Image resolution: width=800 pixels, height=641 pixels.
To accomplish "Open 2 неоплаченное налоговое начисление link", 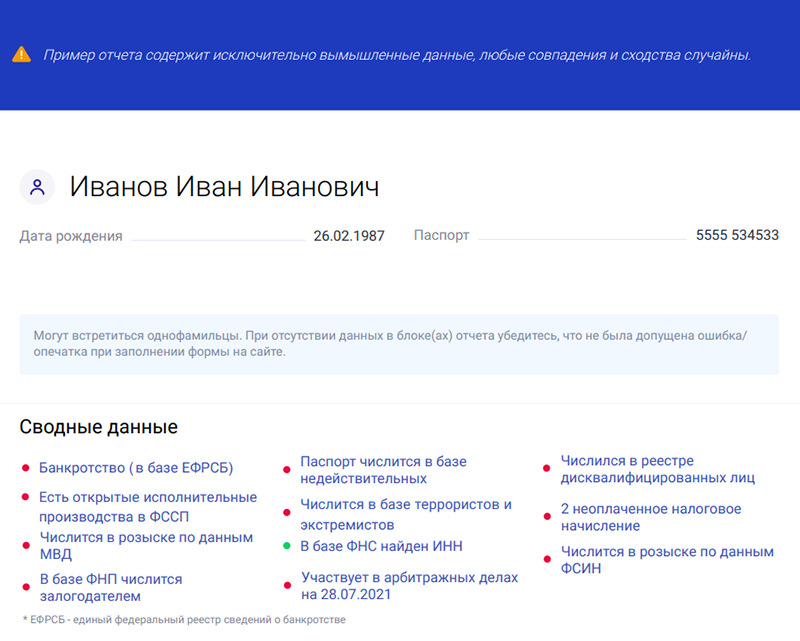I will (651, 517).
